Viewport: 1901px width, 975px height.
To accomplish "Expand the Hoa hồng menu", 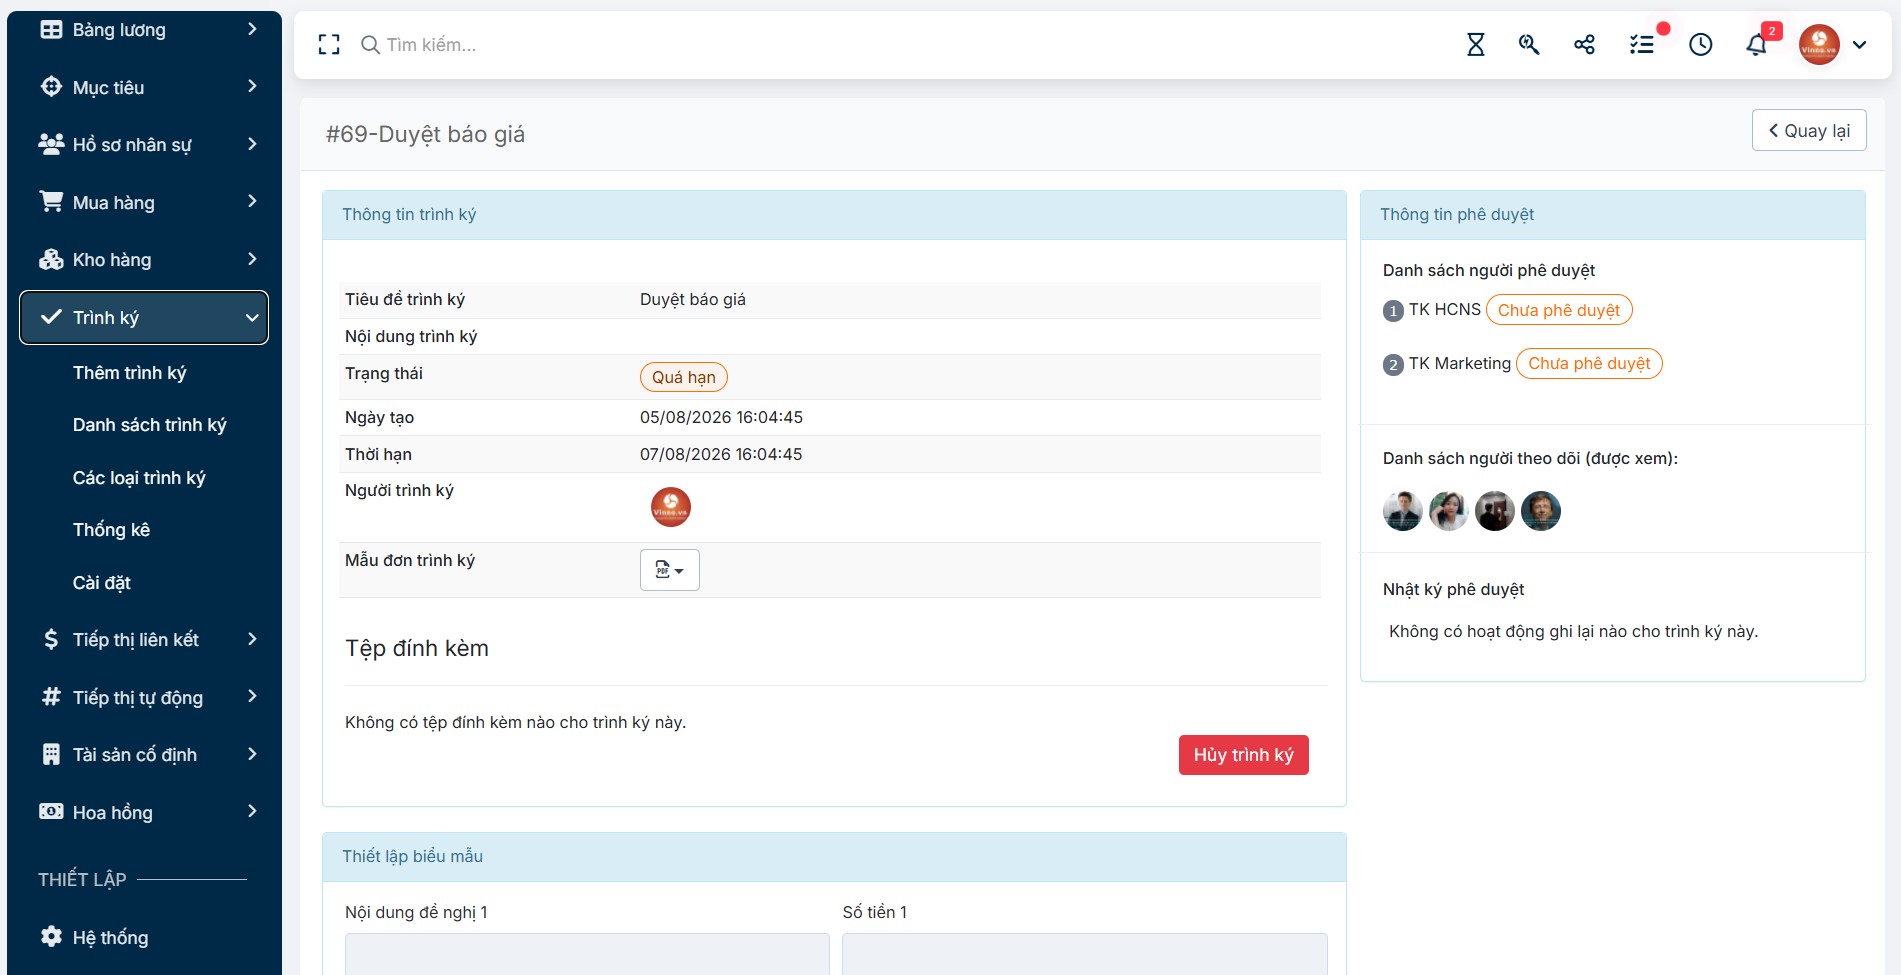I will [x=144, y=812].
